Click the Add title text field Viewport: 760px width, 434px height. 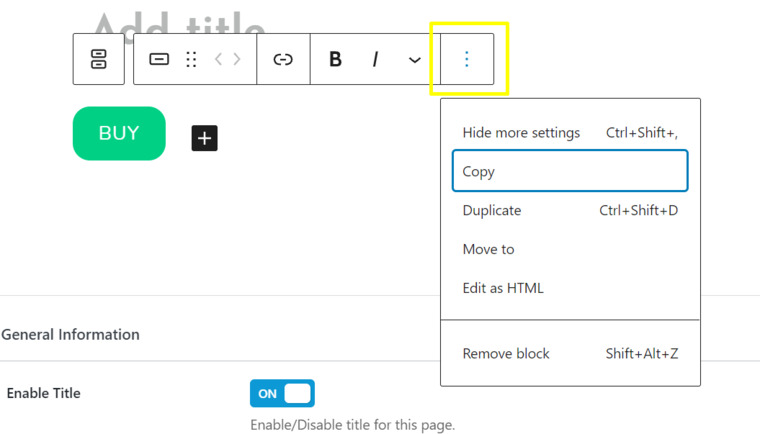pos(180,22)
